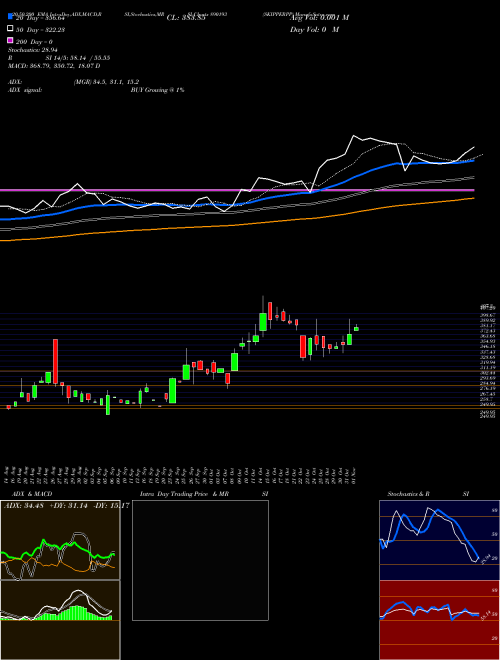The image size is (500, 660).
Task: Open the red RSI chart panel
Action: pyautogui.click(x=439, y=620)
